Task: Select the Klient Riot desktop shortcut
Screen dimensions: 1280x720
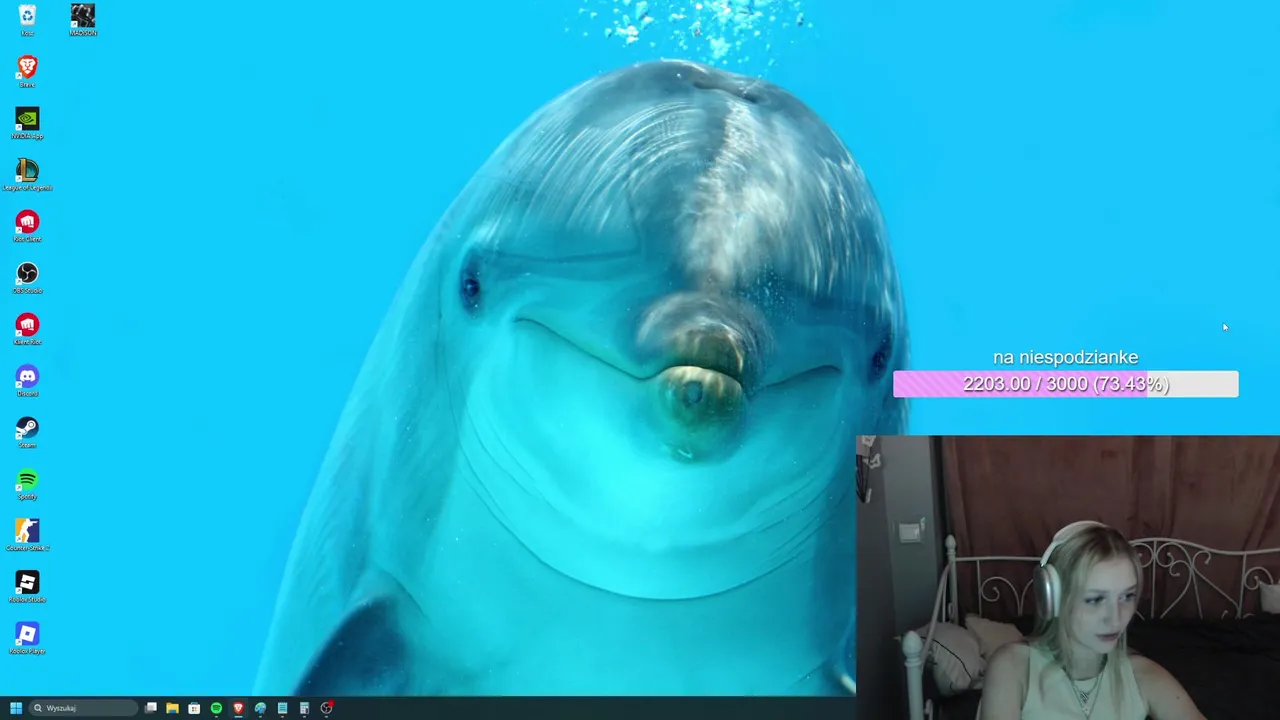Action: pos(27,329)
